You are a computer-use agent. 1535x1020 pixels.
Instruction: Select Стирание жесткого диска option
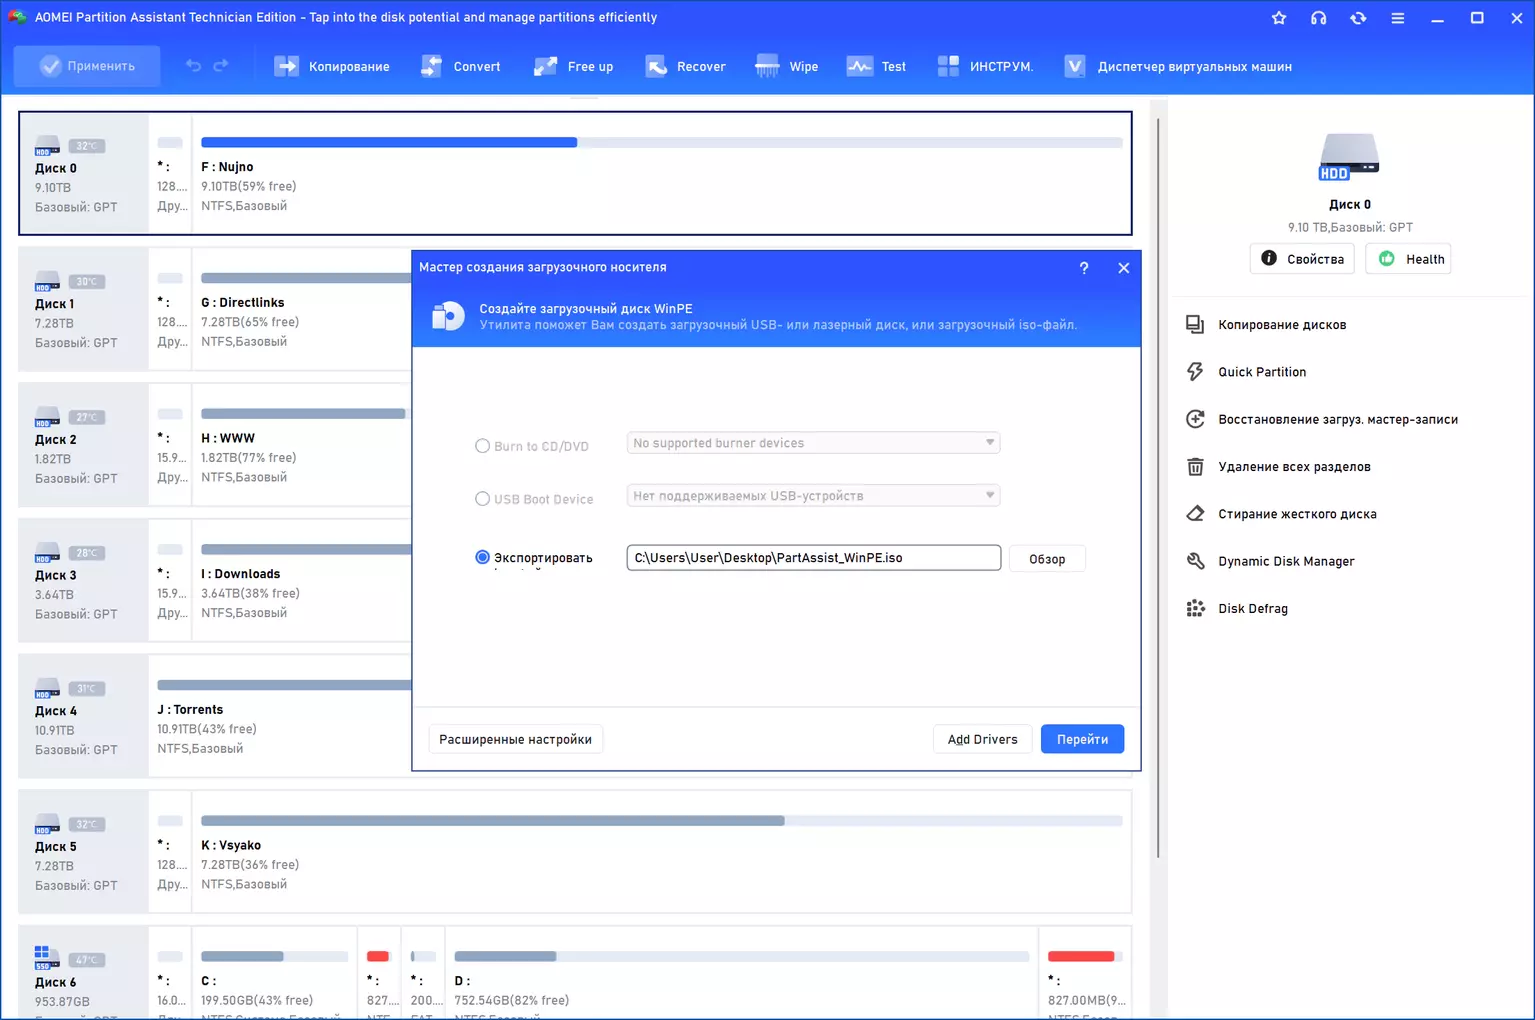coord(1297,514)
